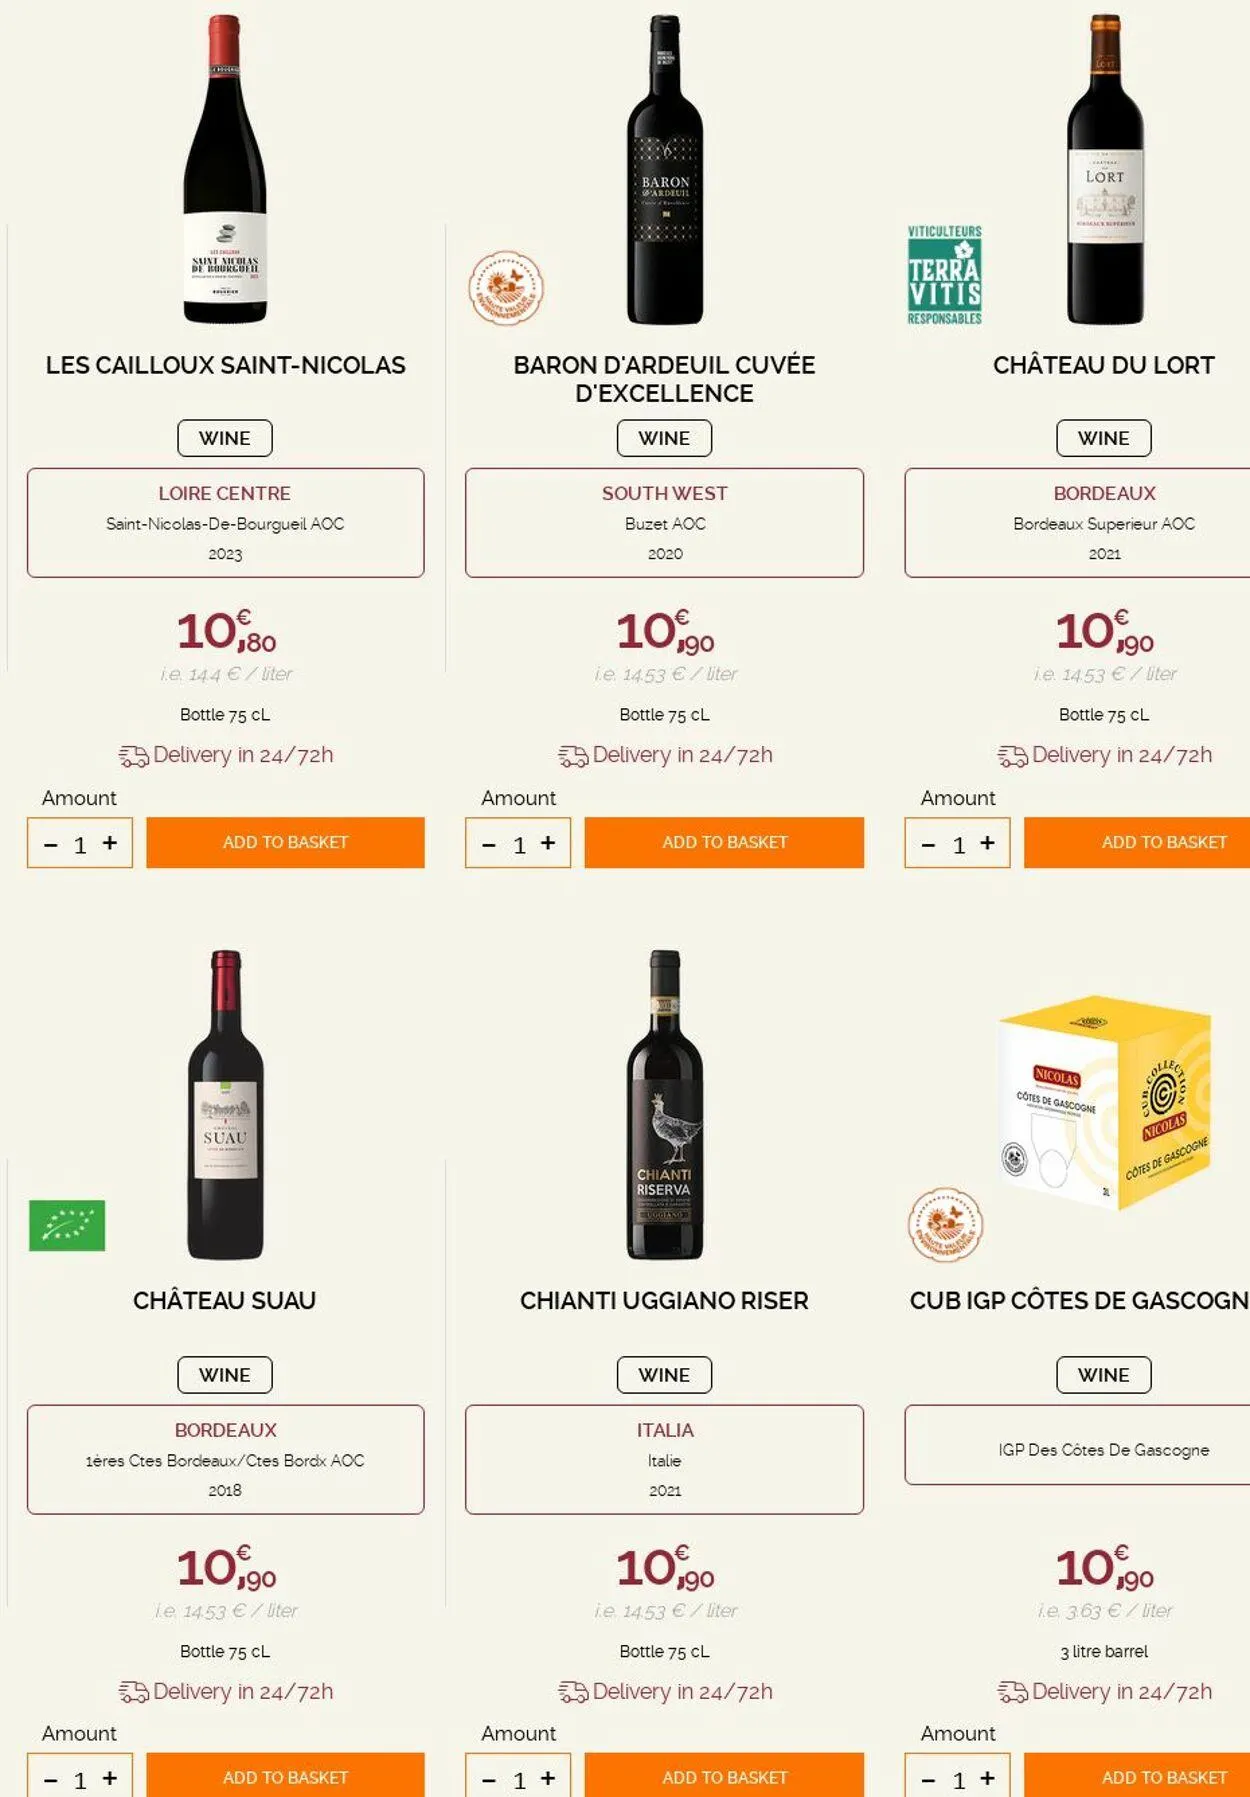Viewport: 1250px width, 1797px height.
Task: Add Château Suau to basket
Action: [285, 1777]
